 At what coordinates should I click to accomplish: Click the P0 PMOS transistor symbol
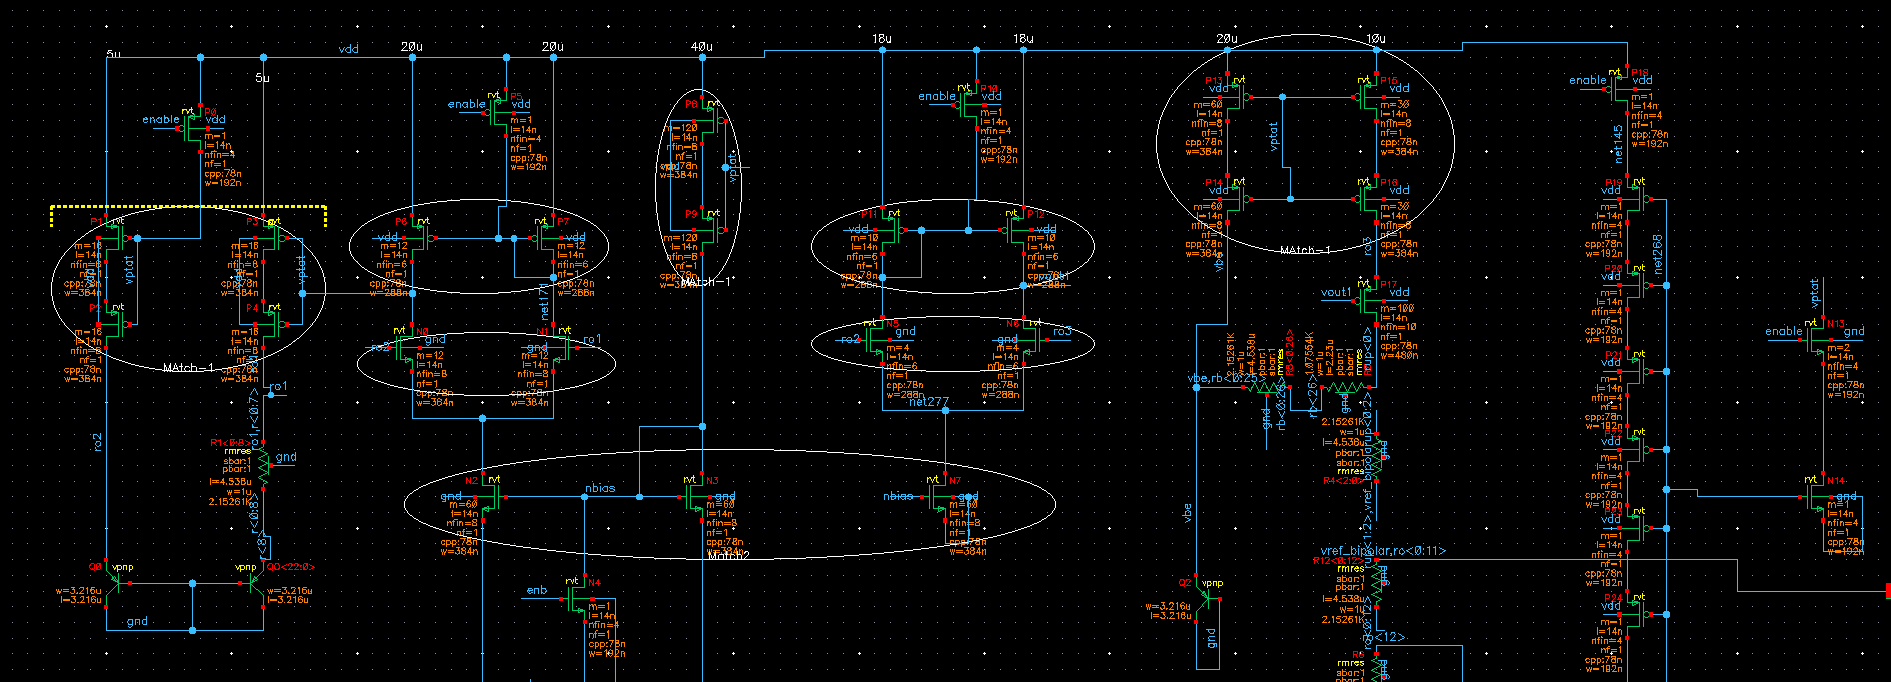click(195, 126)
